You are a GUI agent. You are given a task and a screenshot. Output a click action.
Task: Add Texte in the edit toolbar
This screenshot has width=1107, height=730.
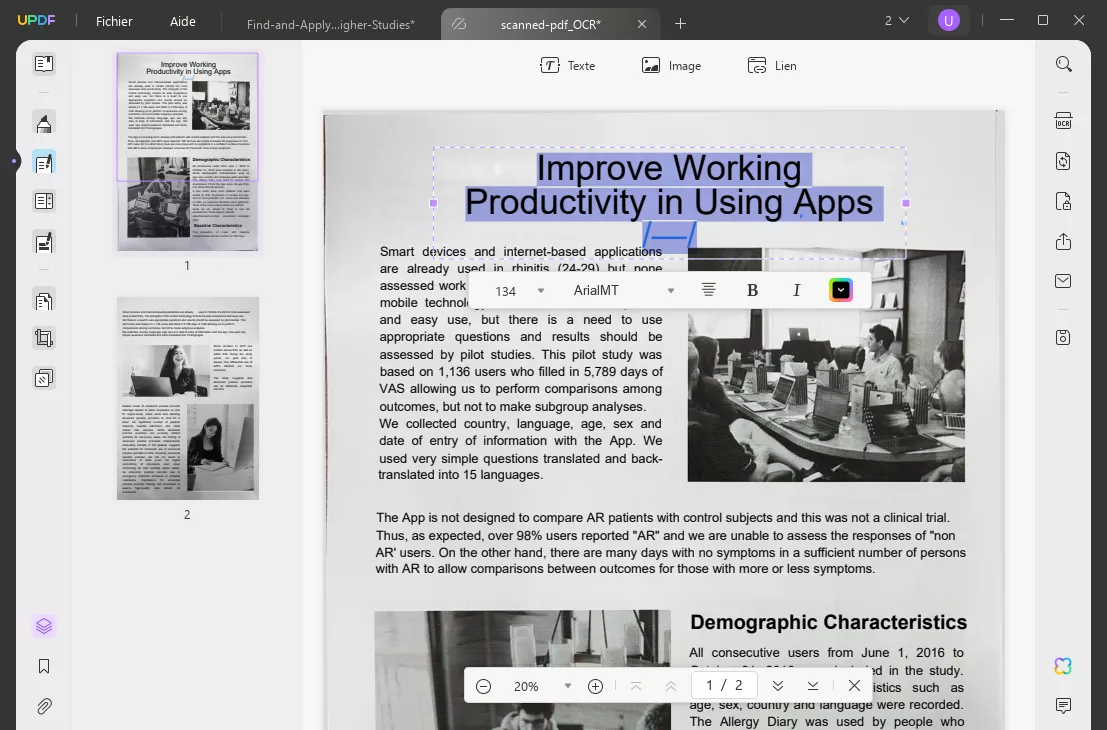click(x=568, y=66)
